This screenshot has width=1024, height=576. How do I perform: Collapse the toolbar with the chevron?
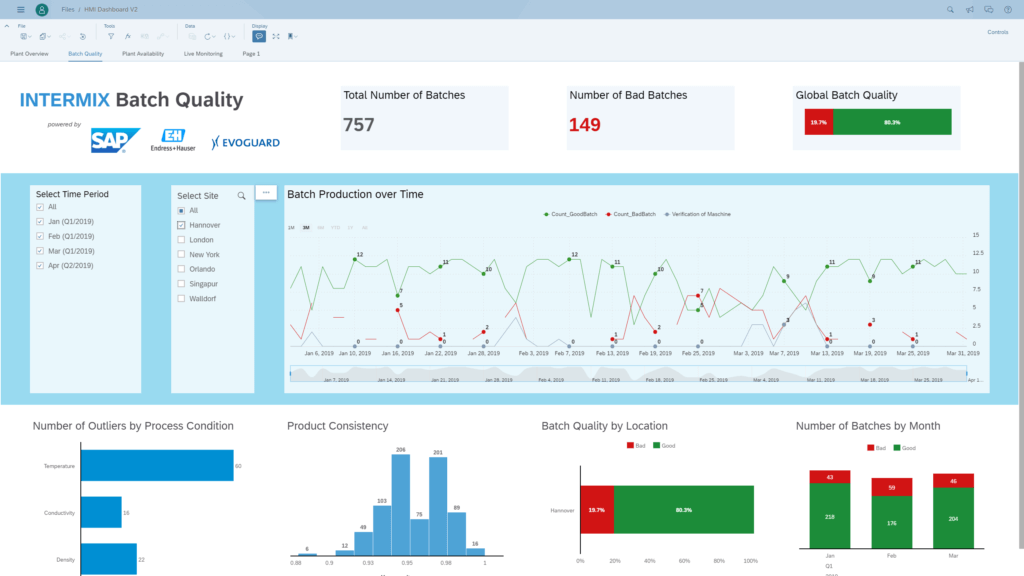[7, 26]
